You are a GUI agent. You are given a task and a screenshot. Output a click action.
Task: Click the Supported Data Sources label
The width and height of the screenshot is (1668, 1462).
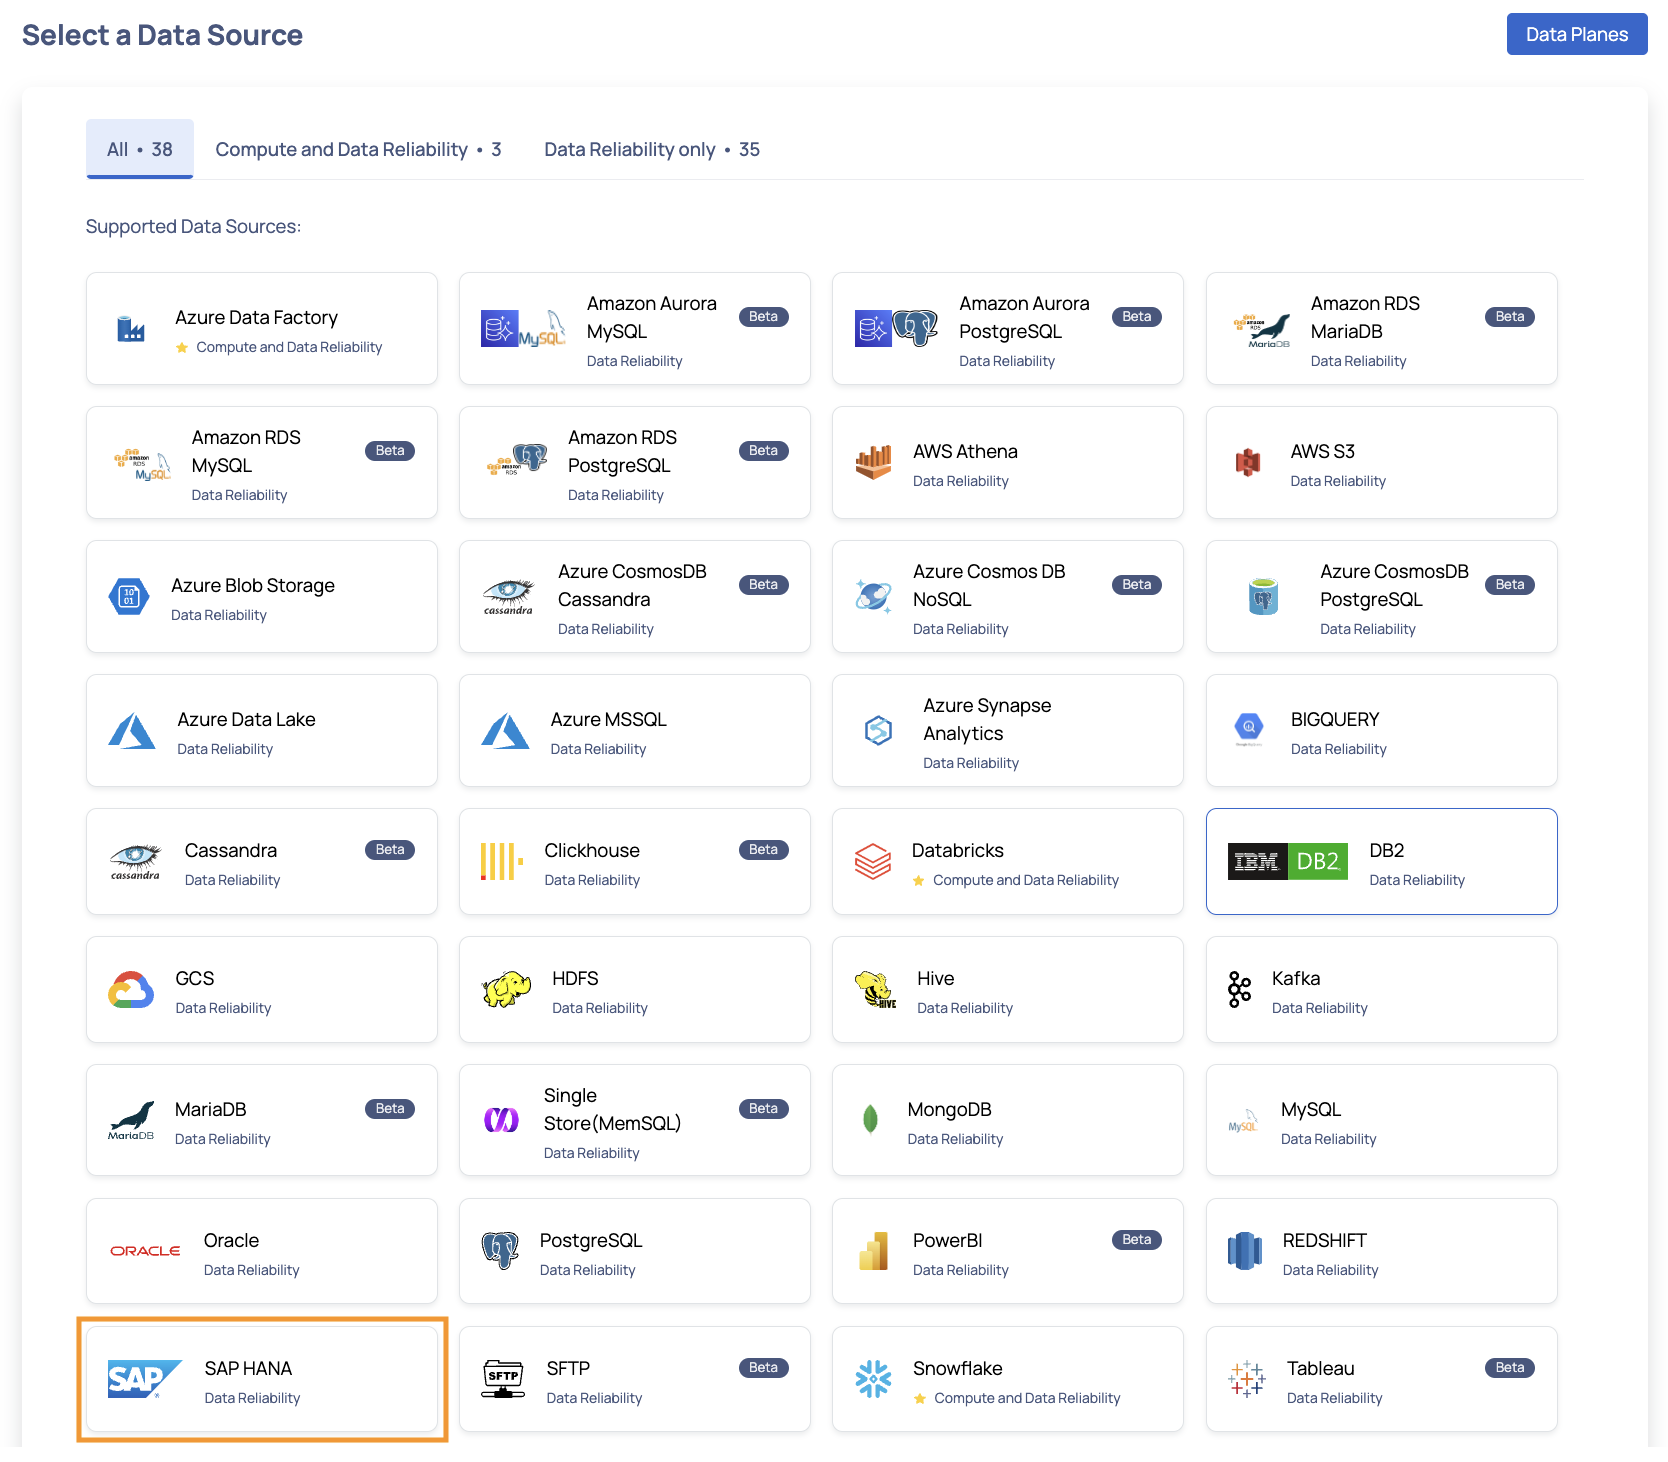pos(193,226)
